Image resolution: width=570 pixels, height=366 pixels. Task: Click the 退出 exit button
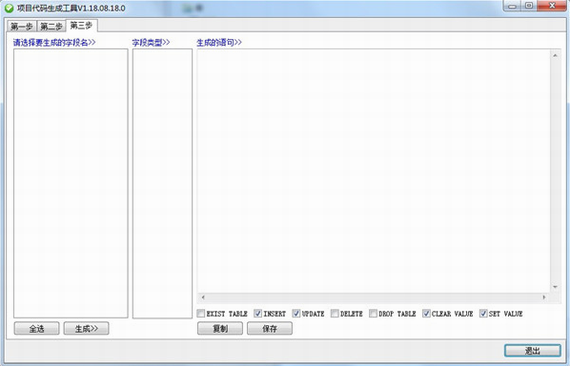(533, 350)
